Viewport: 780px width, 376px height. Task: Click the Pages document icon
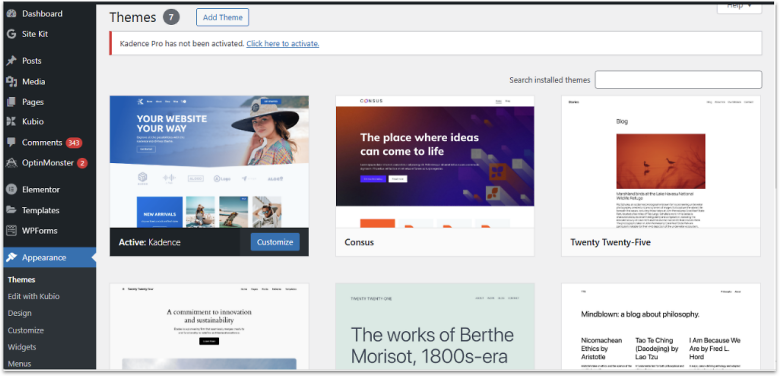tap(11, 102)
